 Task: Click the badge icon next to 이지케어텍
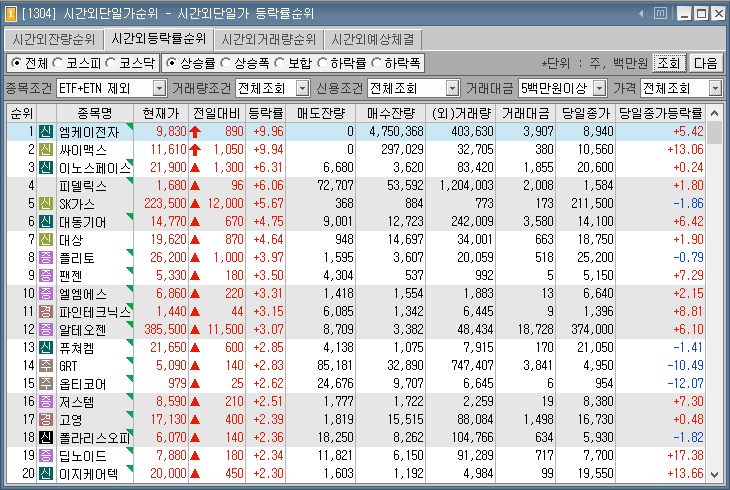[x=46, y=474]
